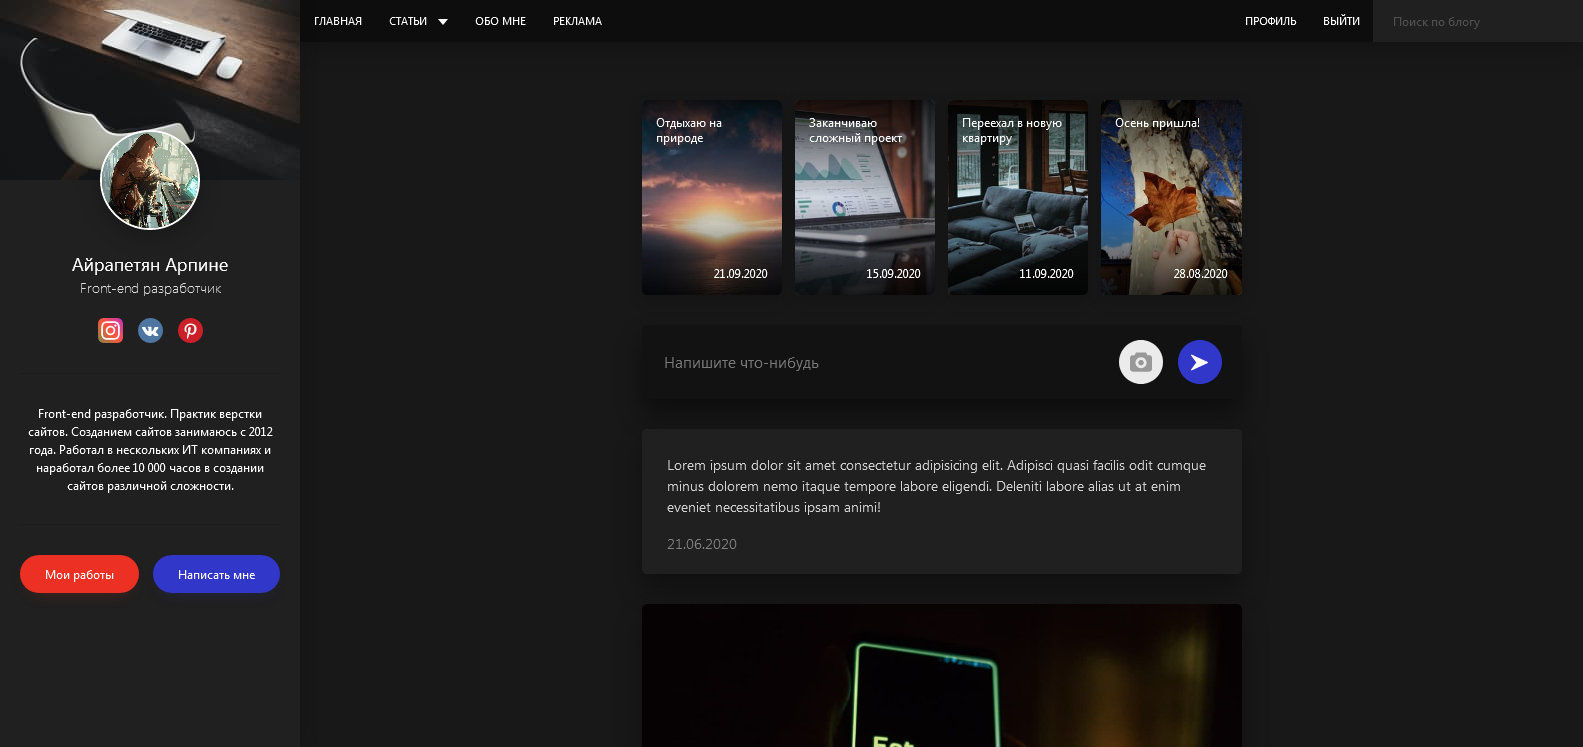
Task: Click the Напишите что-нибудь text field
Action: 880,363
